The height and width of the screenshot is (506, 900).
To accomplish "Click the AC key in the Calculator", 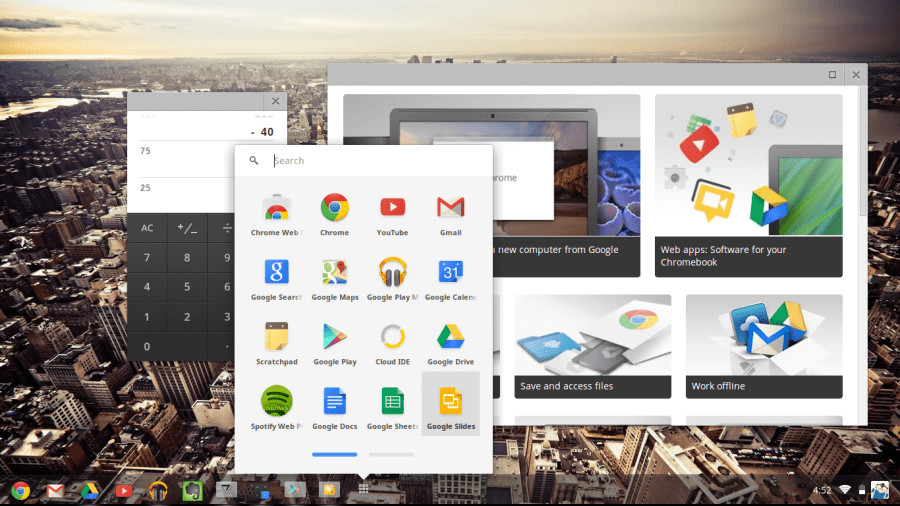I will (x=147, y=228).
